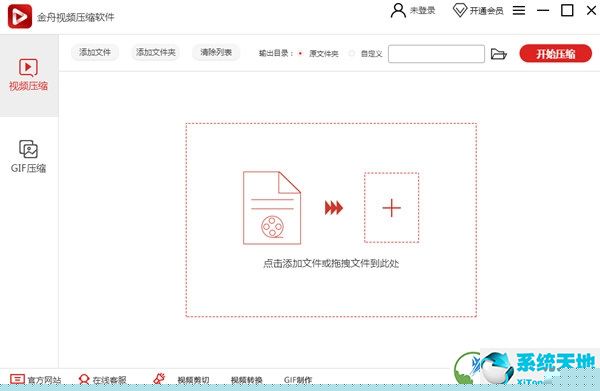
Task: Browse output folder with open-folder icon
Action: (499, 54)
